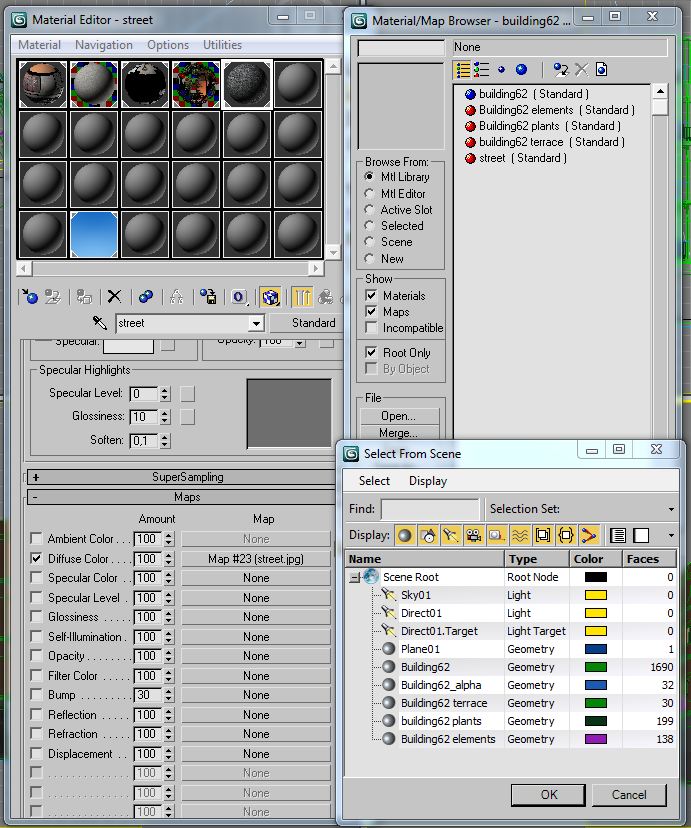Viewport: 691px width, 828px height.
Task: Adjust Bump amount spinner
Action: [168, 695]
